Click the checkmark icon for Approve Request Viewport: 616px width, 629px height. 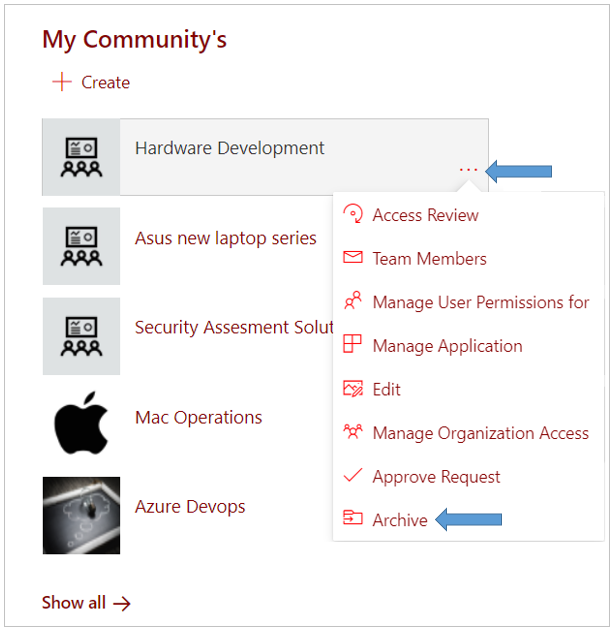click(353, 475)
